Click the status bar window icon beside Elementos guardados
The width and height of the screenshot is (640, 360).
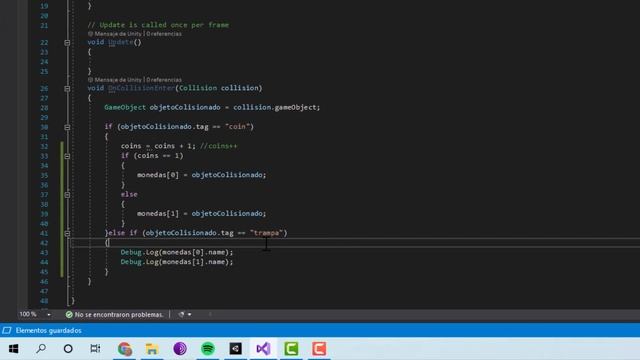[7, 330]
